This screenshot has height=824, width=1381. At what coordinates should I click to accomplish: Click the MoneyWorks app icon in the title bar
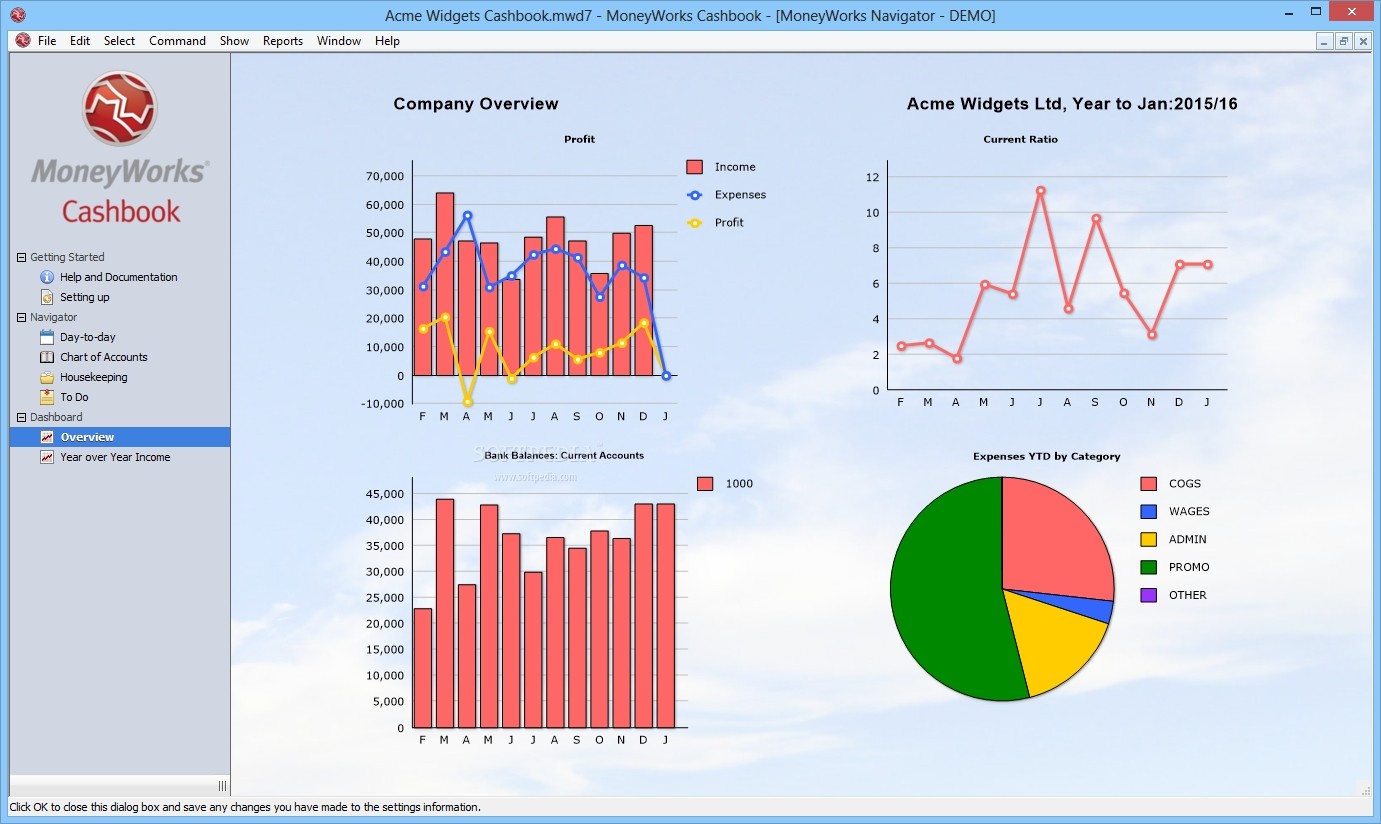pyautogui.click(x=17, y=15)
